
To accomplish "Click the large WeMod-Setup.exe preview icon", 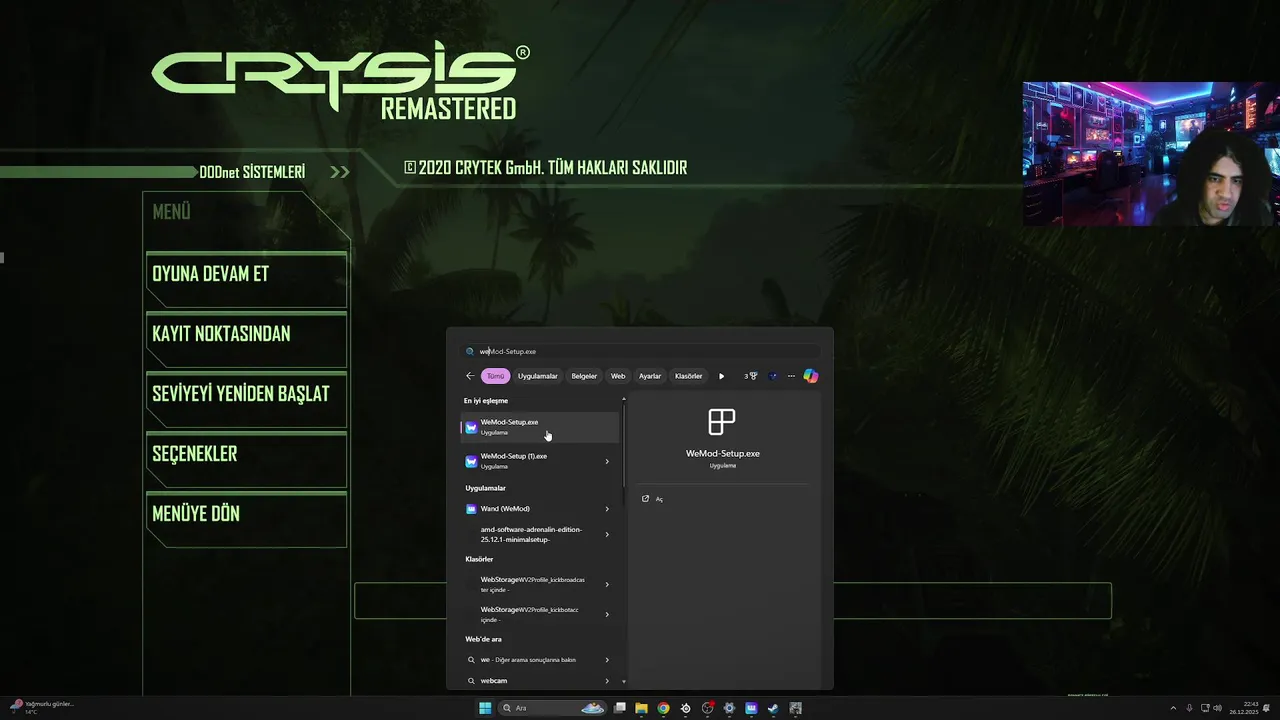I will click(x=722, y=422).
